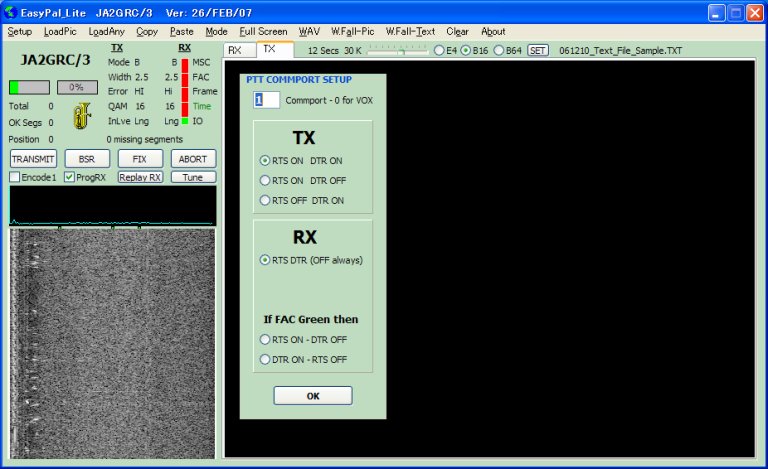
Task: Open the About menu
Action: [493, 32]
